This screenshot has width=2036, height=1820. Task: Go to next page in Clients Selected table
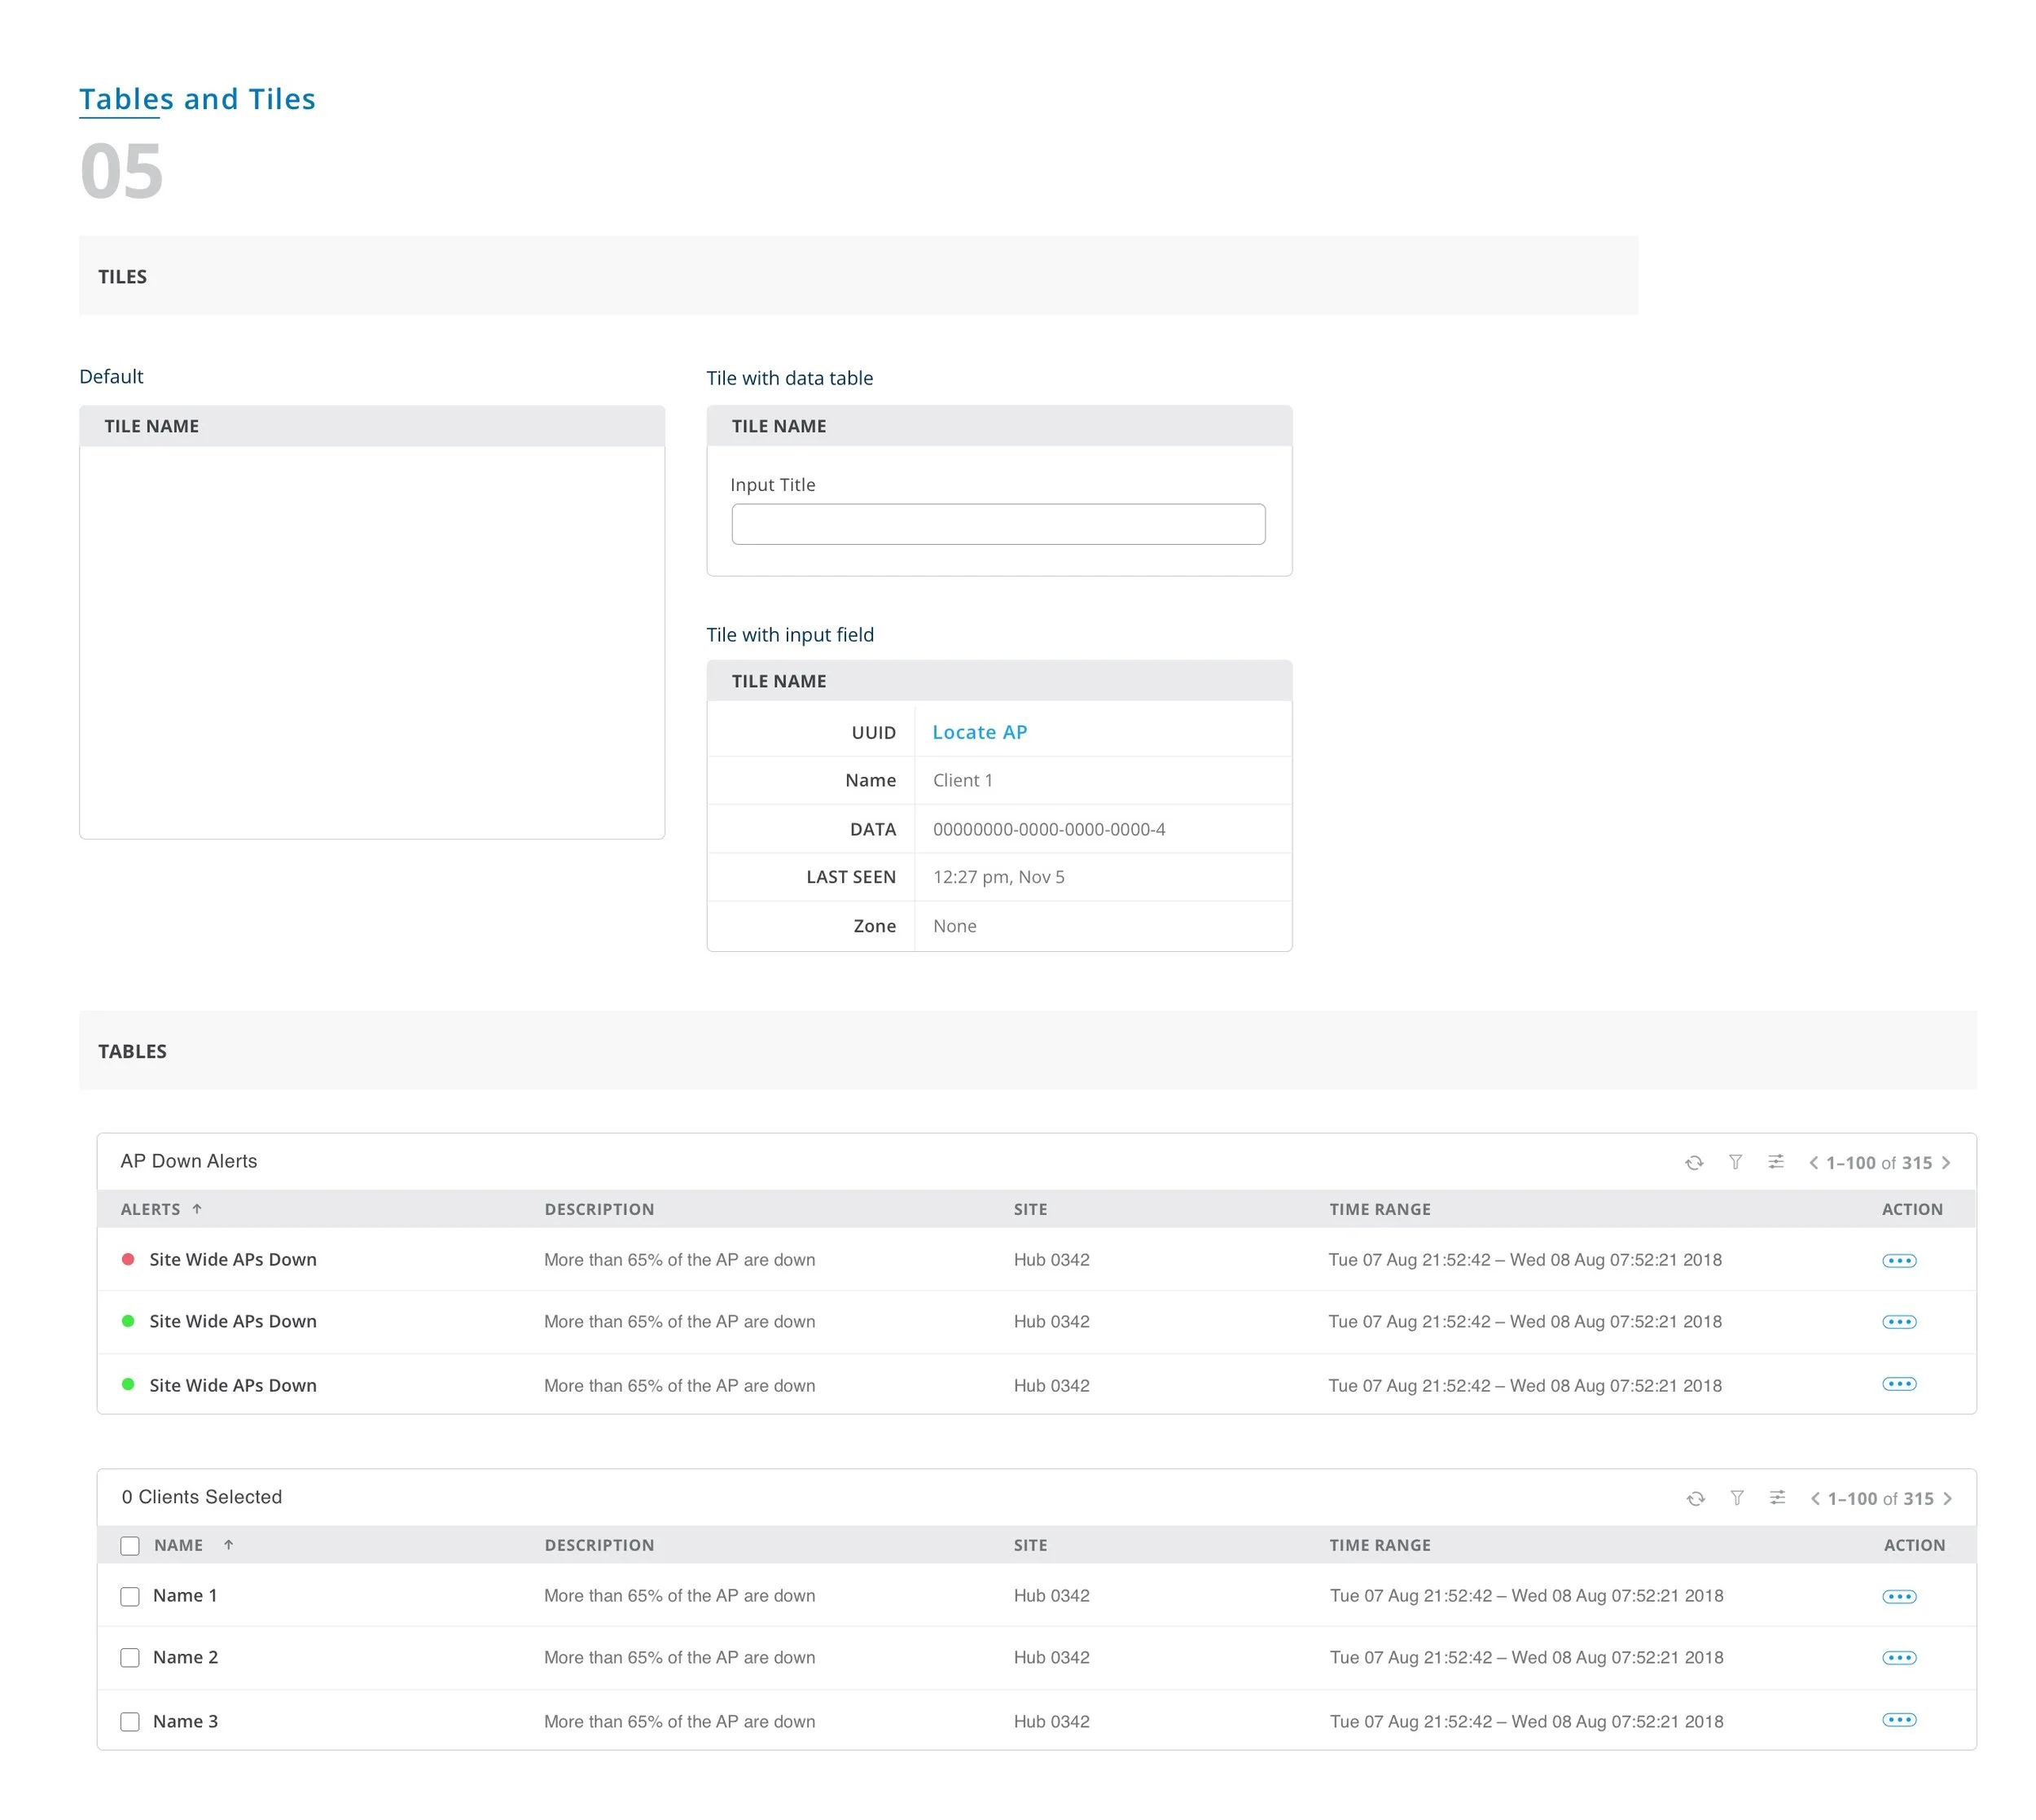pyautogui.click(x=1947, y=1499)
